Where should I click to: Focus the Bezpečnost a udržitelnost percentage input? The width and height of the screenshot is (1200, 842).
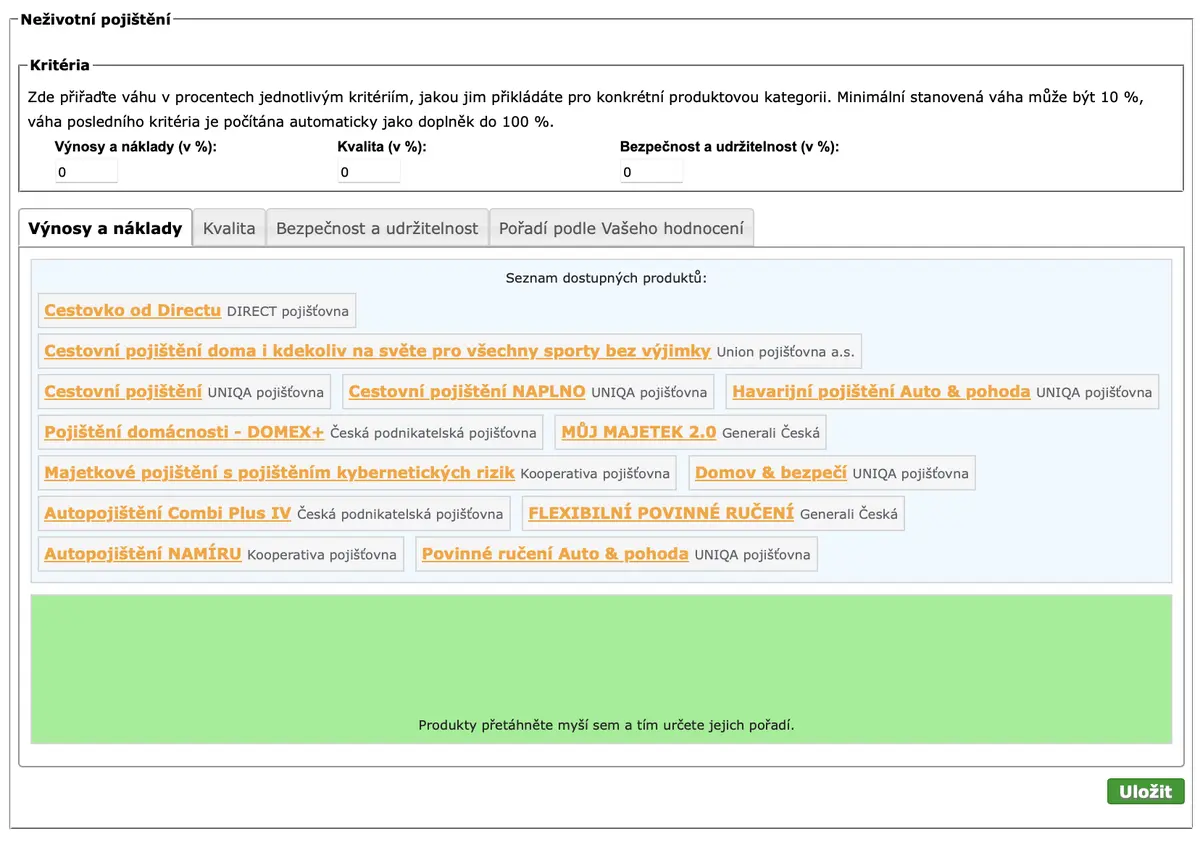(651, 172)
